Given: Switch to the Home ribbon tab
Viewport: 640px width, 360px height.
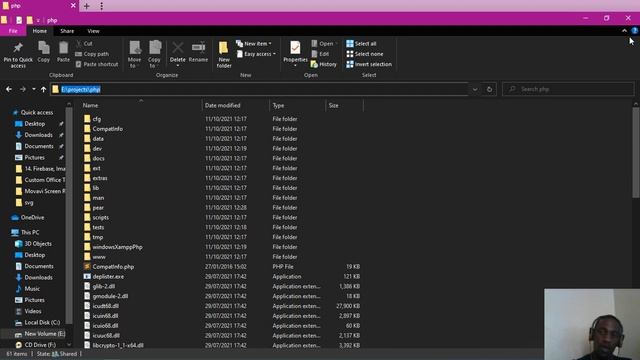Looking at the screenshot, I should pos(40,31).
